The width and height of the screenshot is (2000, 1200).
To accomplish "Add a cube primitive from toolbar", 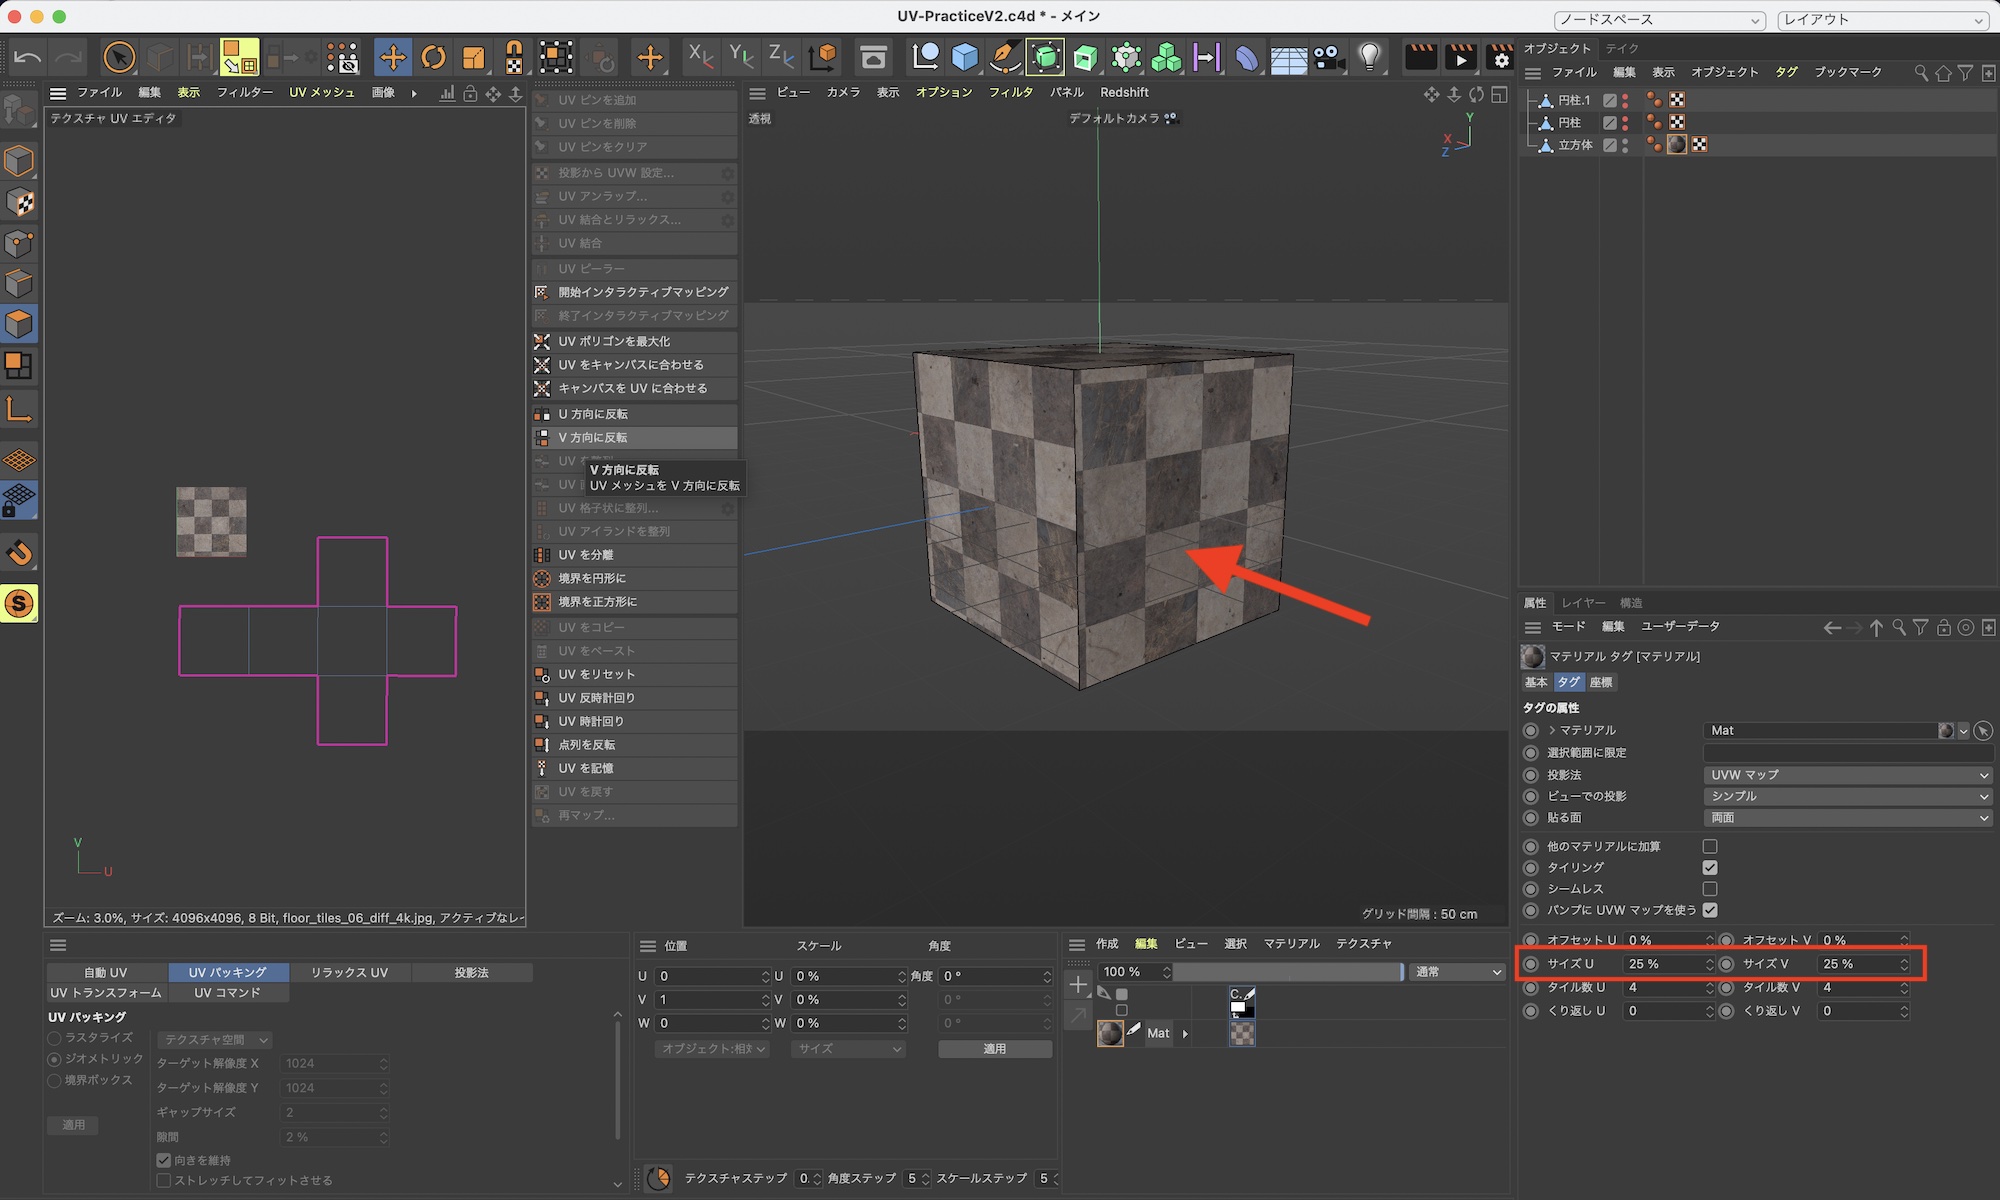I will (x=964, y=57).
